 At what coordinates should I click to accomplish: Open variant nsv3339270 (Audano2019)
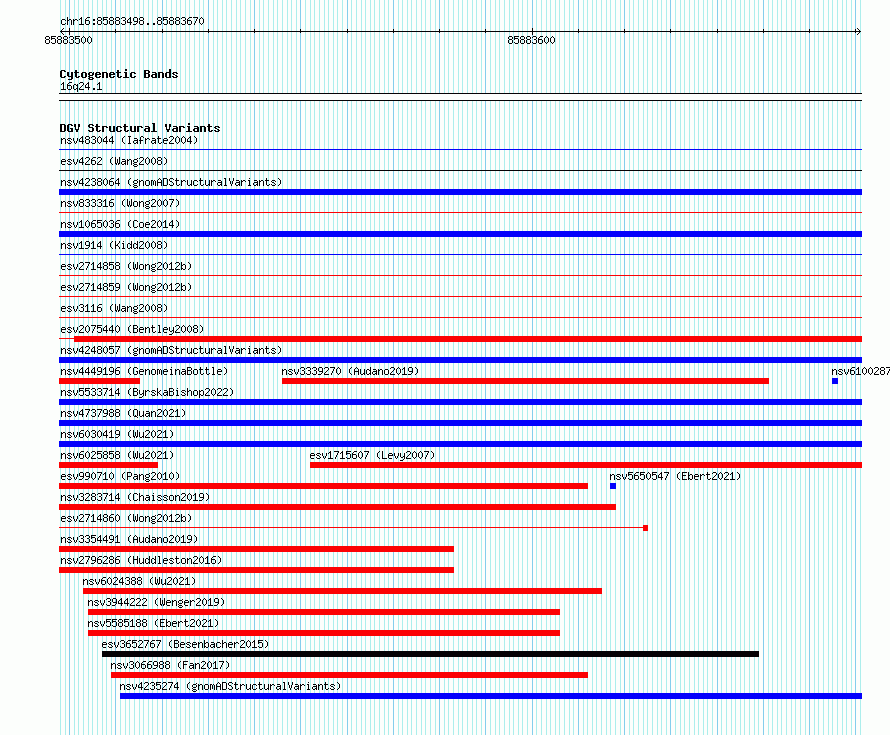coord(350,371)
